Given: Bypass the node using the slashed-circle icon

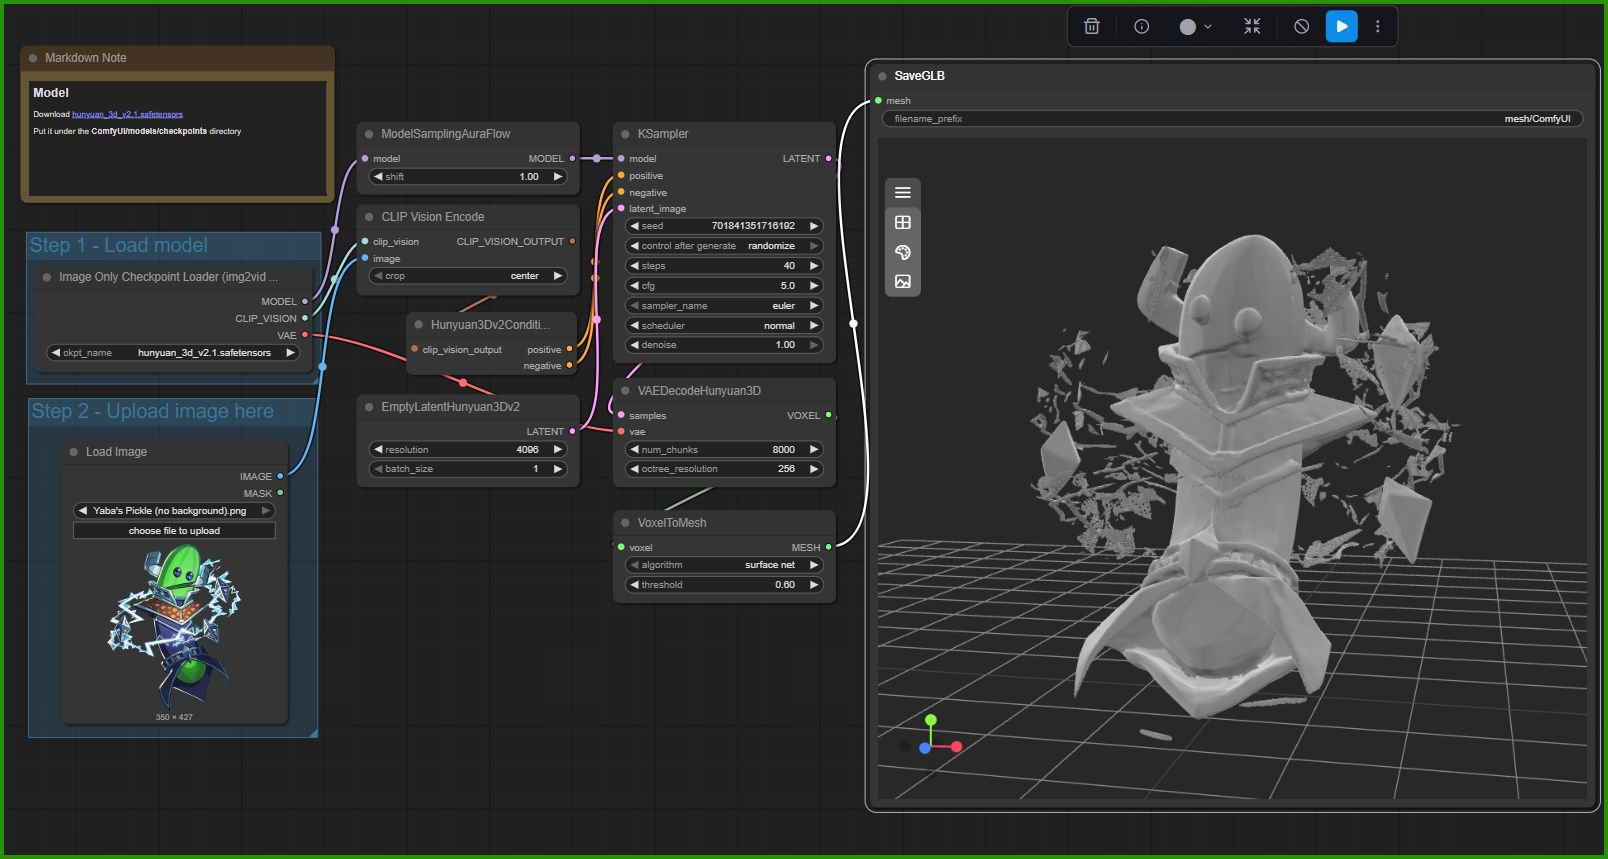Looking at the screenshot, I should (x=1301, y=27).
